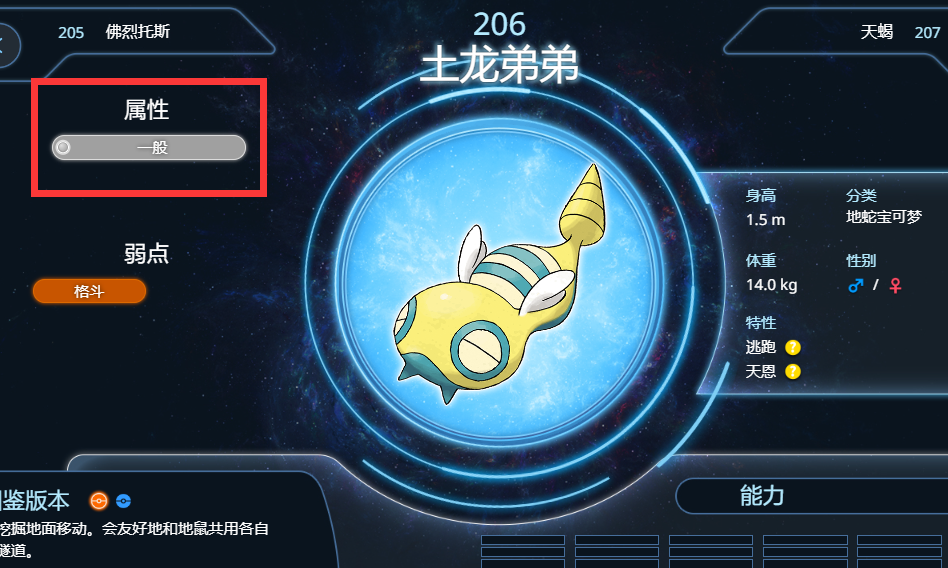Click the 格斗 weakness button

click(89, 291)
